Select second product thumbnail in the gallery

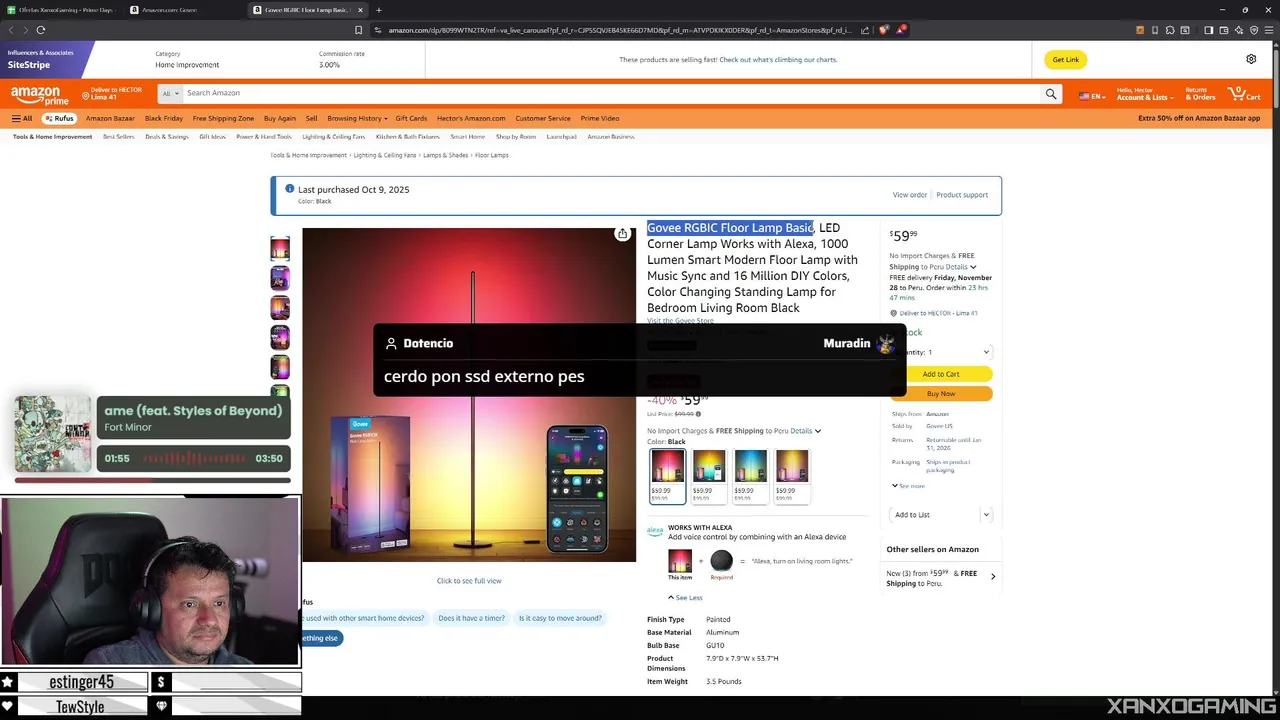coord(280,278)
